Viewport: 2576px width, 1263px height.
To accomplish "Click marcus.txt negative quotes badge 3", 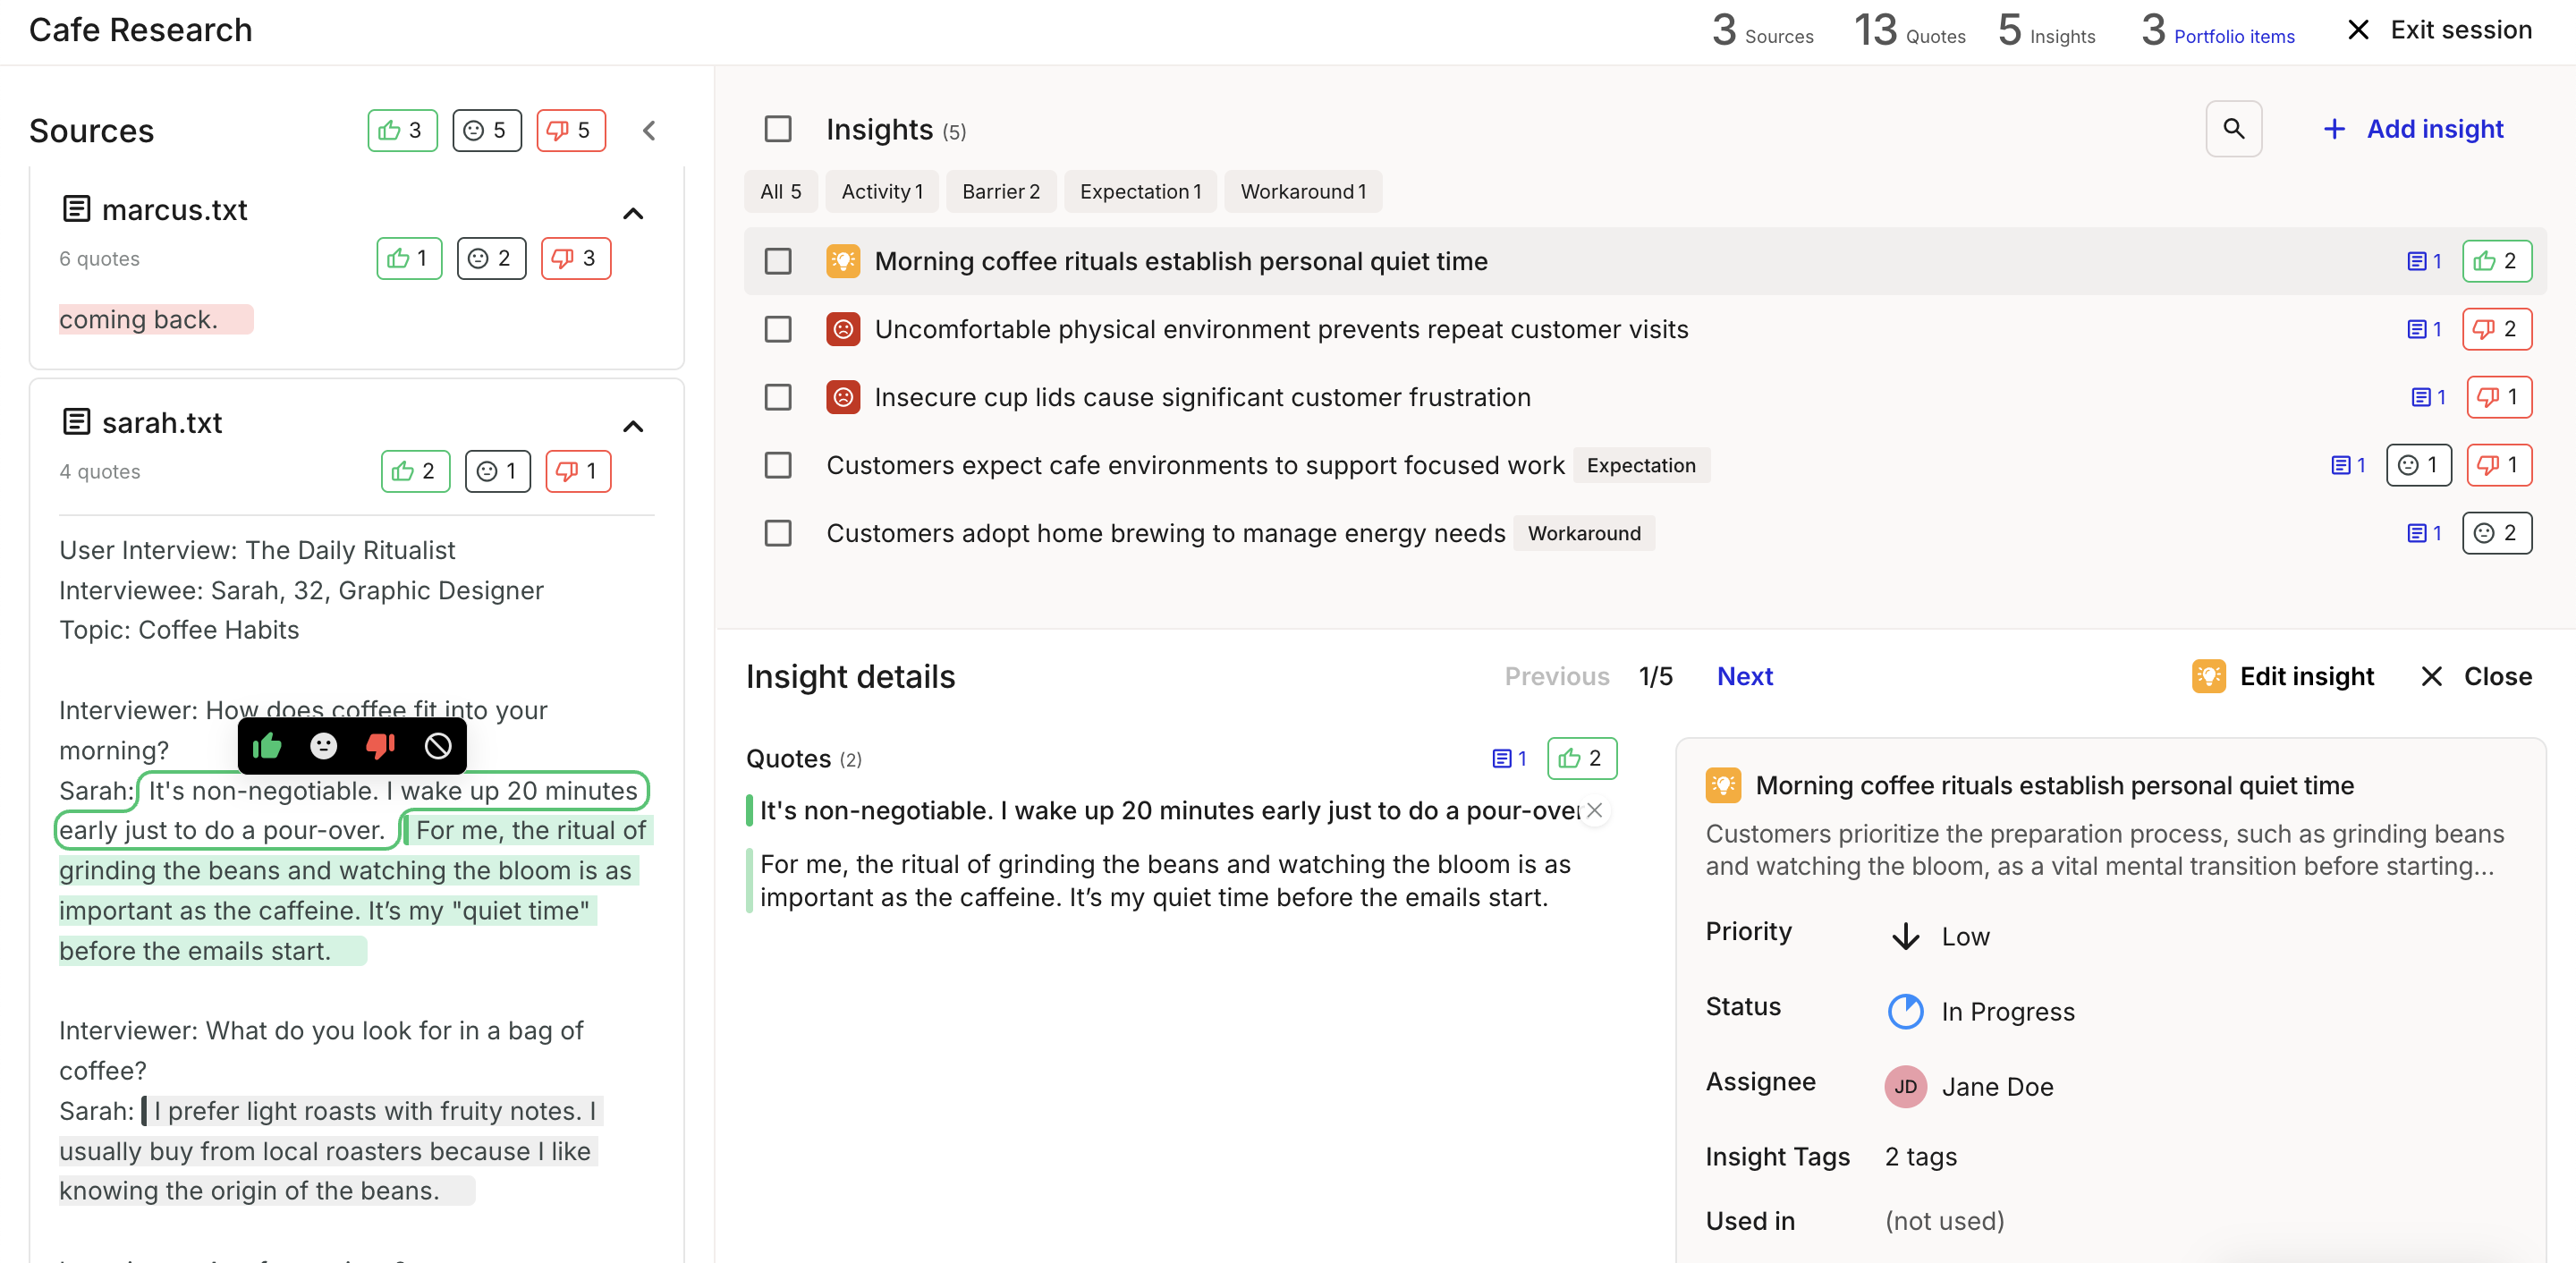I will pyautogui.click(x=576, y=259).
